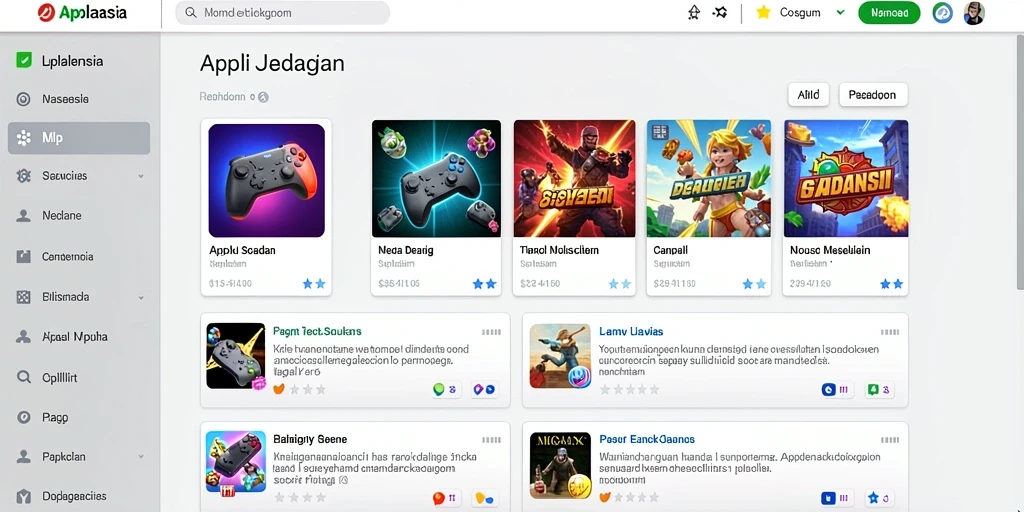Click the yellow badge on Balnigrity Seene
This screenshot has height=512, width=1024.
click(484, 498)
